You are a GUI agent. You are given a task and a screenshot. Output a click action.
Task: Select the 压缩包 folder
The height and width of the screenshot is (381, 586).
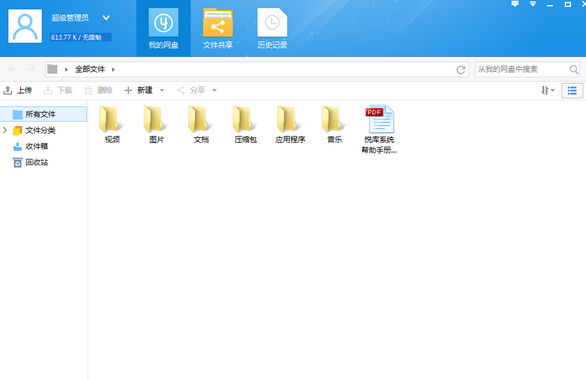point(245,125)
